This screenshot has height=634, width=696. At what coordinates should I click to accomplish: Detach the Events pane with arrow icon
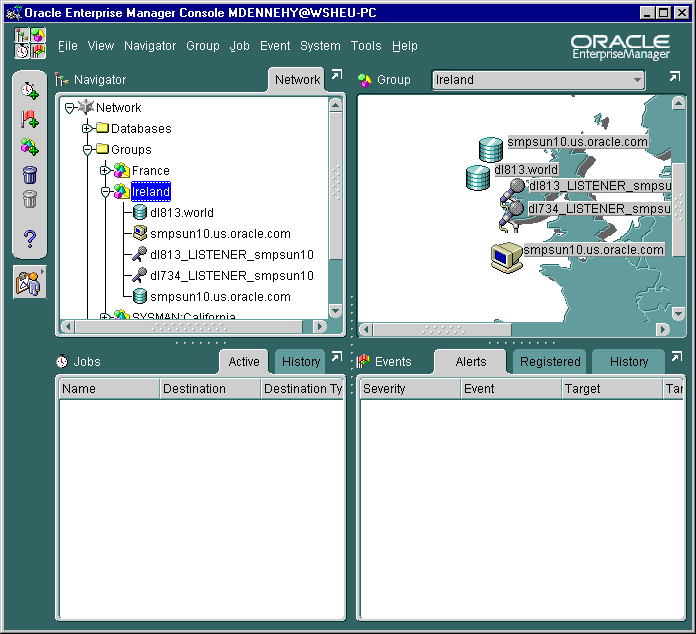(x=676, y=356)
